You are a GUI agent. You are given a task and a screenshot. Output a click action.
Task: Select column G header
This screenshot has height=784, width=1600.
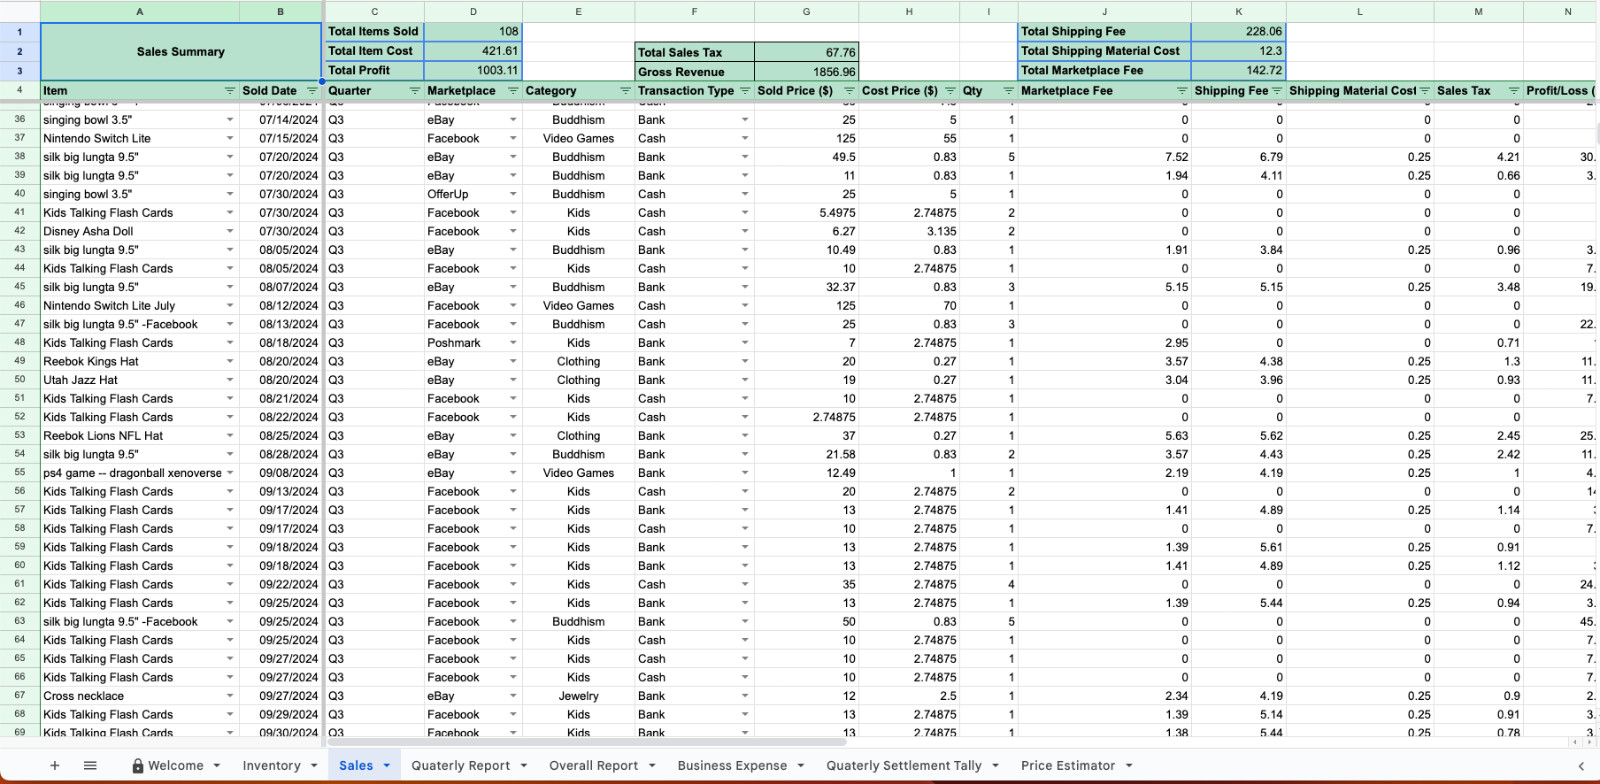click(x=806, y=11)
